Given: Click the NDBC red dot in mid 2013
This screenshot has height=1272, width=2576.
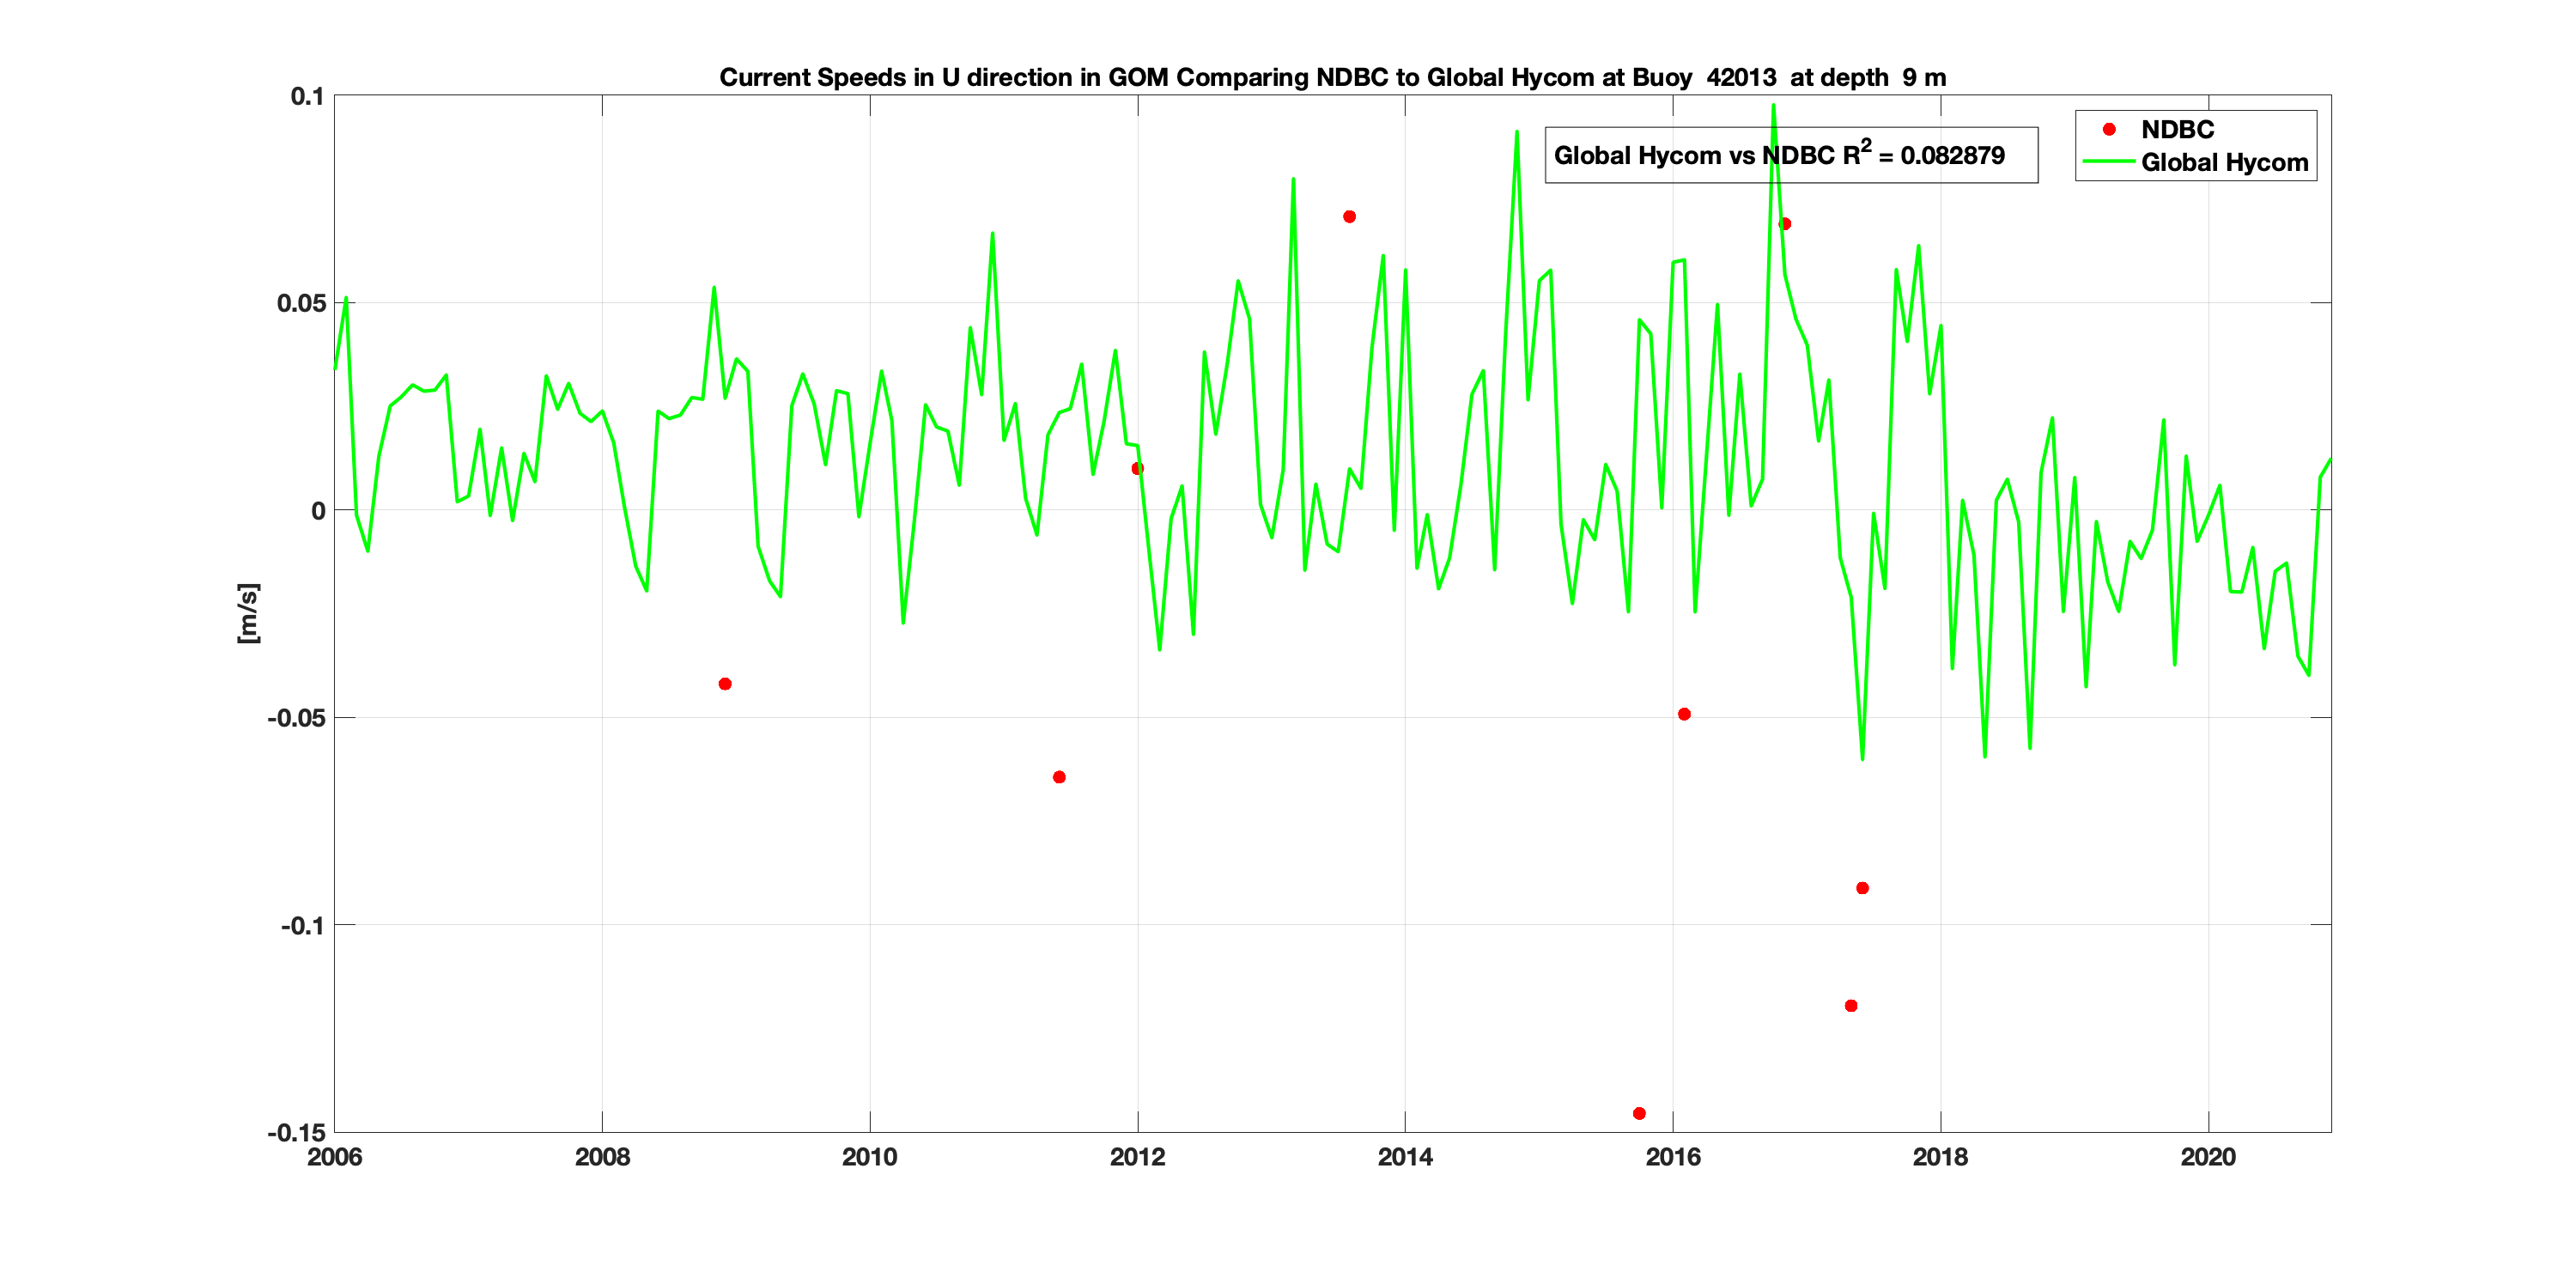Looking at the screenshot, I should point(1349,217).
